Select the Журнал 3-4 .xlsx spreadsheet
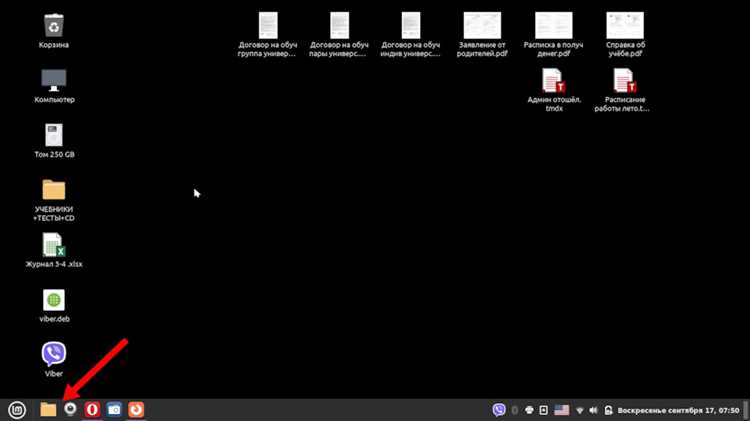 [x=54, y=250]
